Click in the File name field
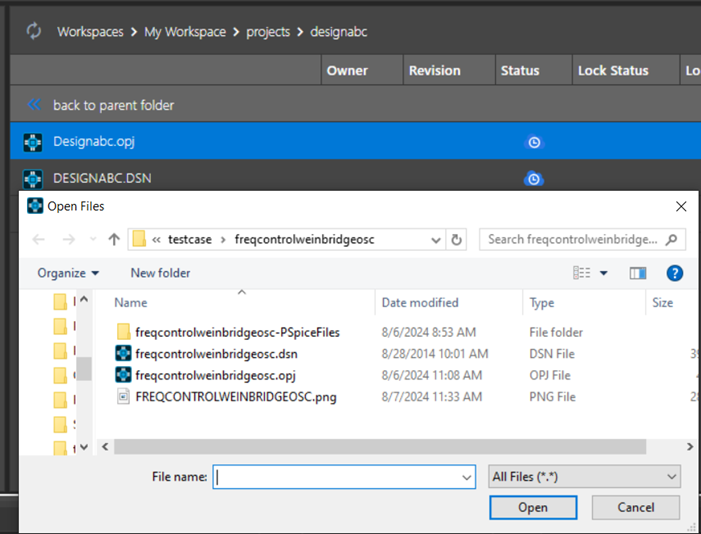Viewport: 701px width, 534px height. 344,477
